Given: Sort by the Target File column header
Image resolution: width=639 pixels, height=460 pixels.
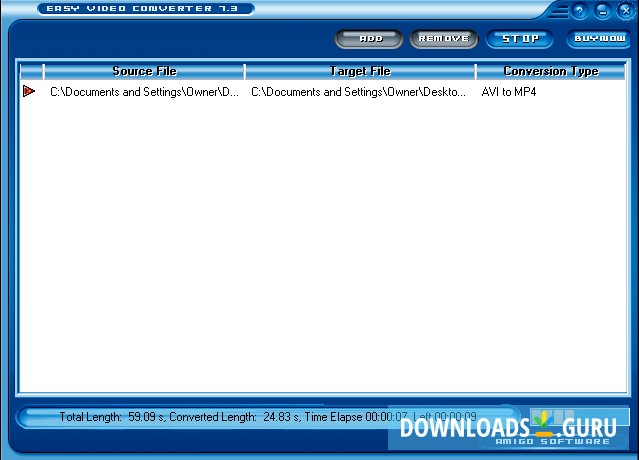Looking at the screenshot, I should (360, 71).
